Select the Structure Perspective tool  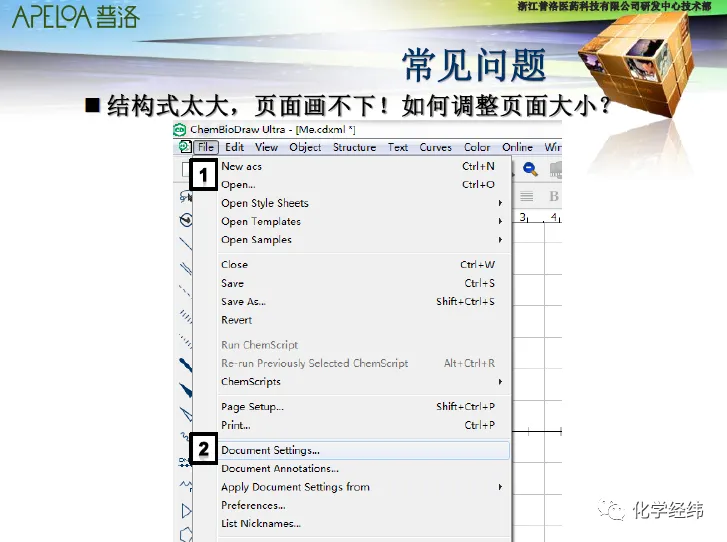tap(186, 219)
